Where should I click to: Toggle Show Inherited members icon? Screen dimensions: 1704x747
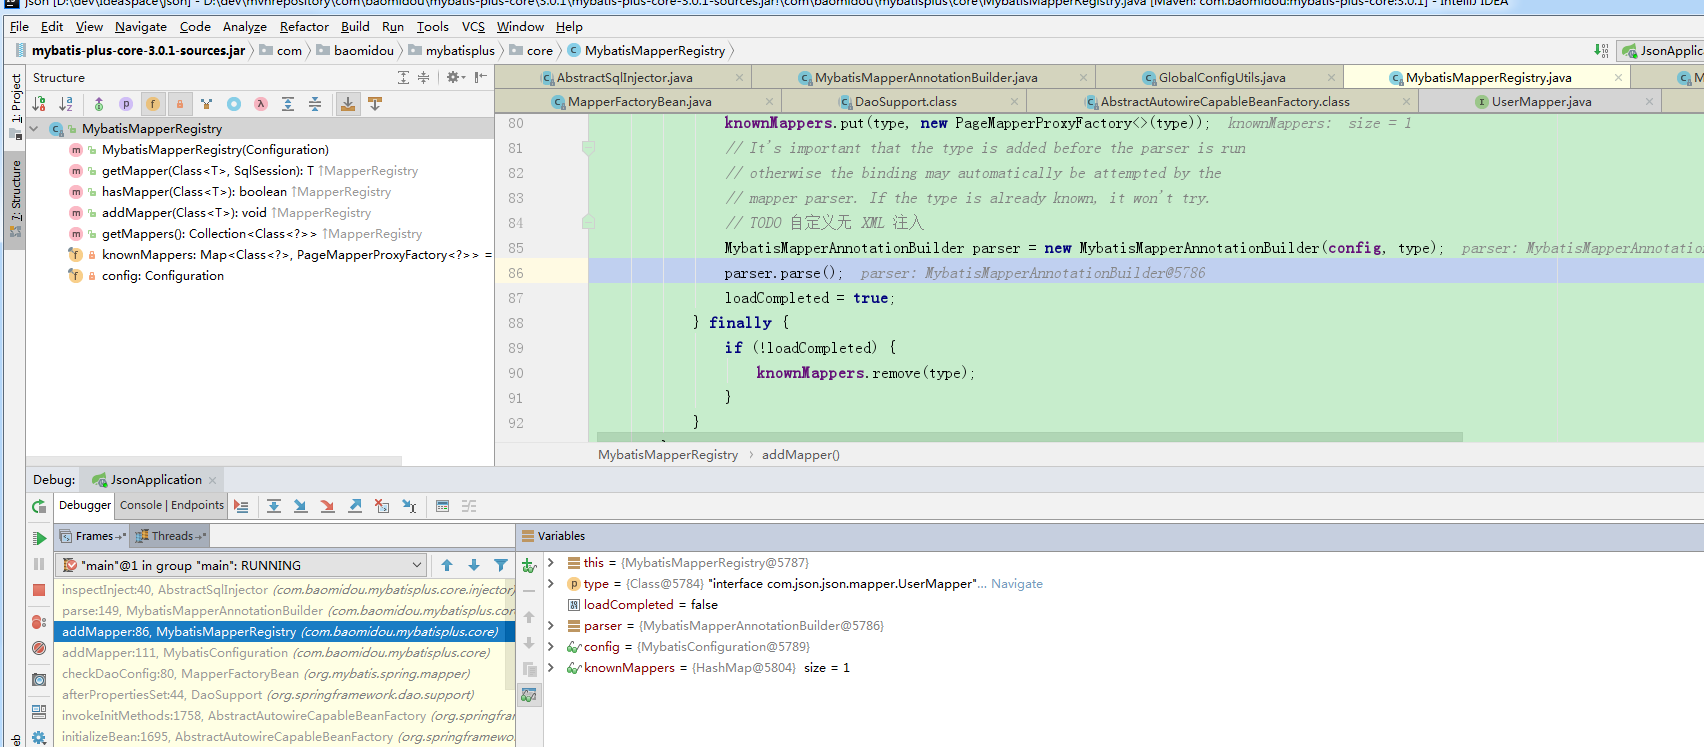(99, 104)
